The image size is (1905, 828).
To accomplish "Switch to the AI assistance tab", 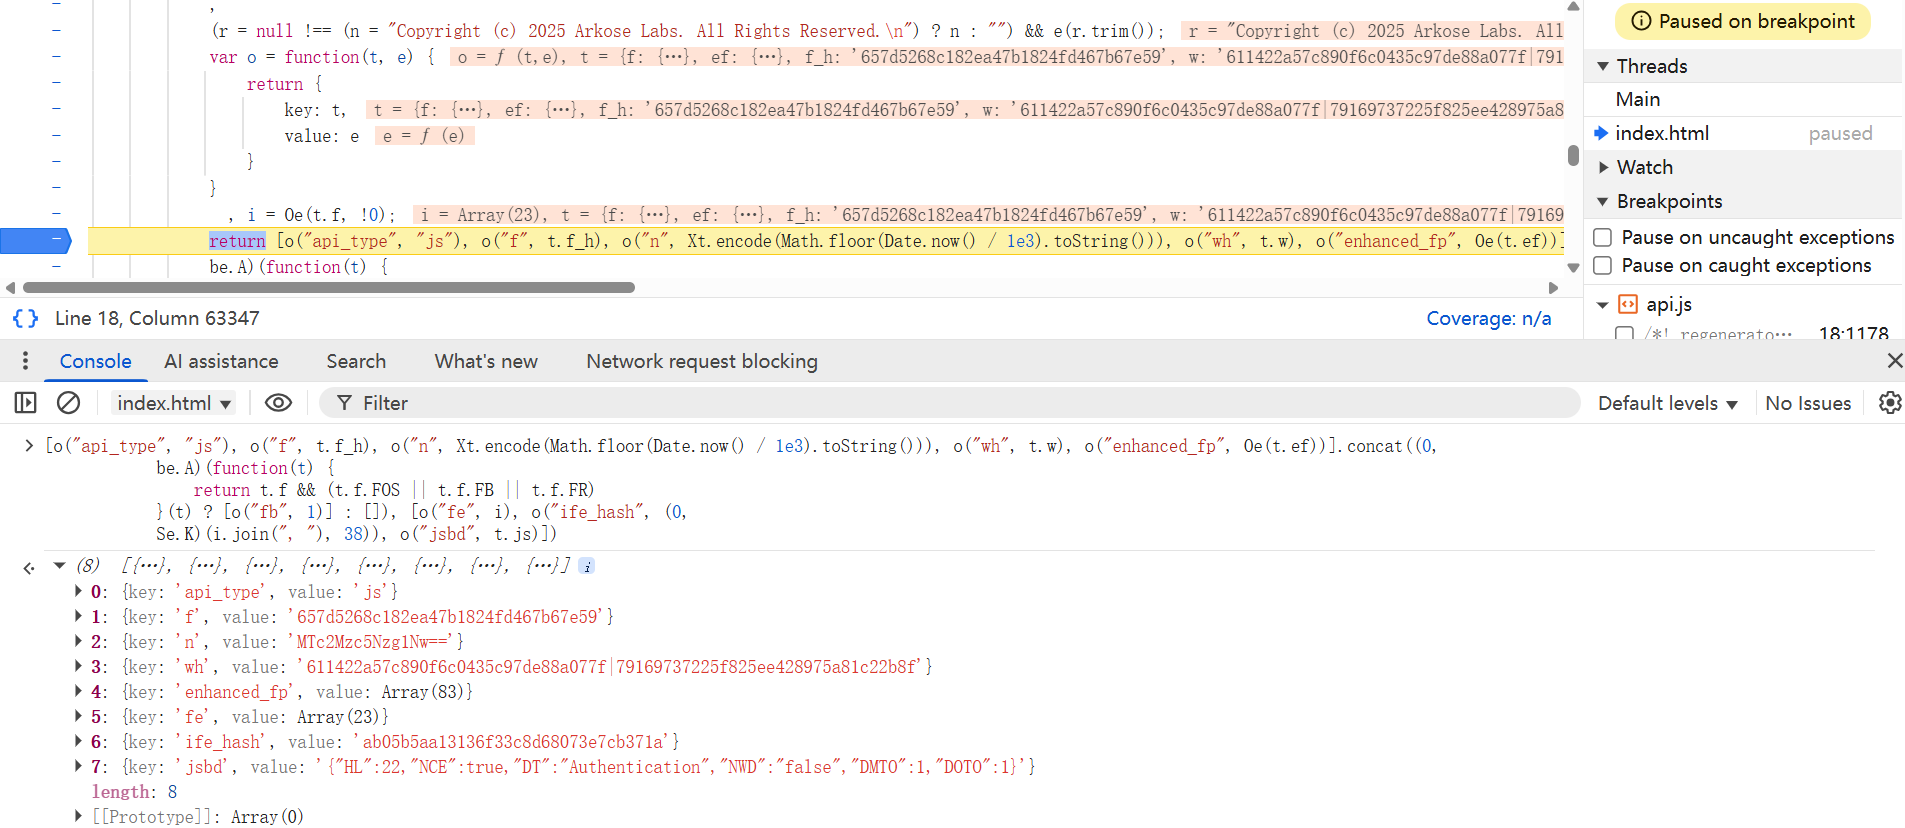I will 221,361.
